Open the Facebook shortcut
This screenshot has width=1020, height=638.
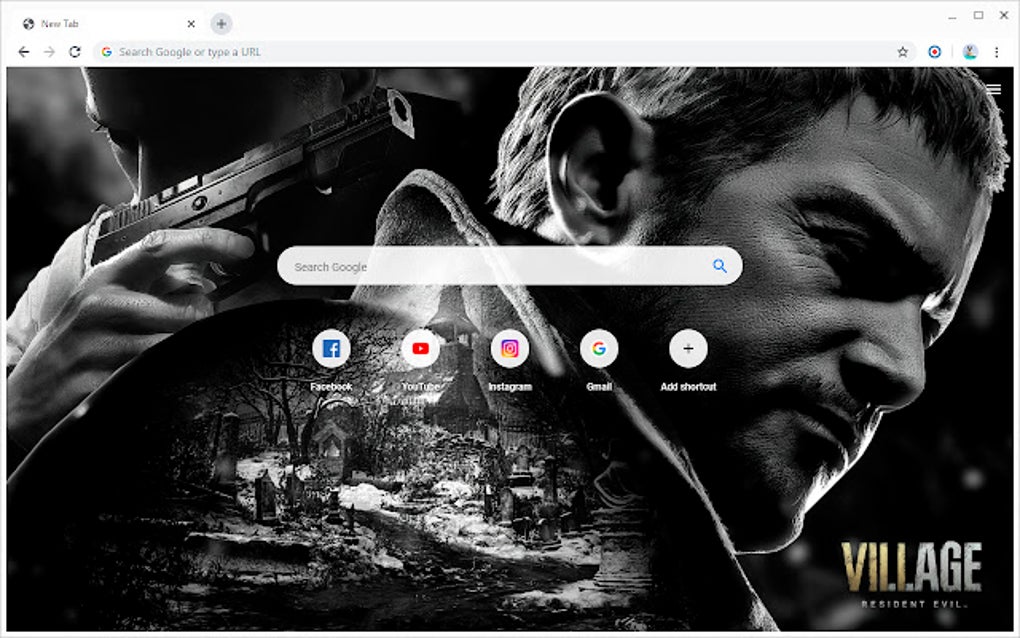(331, 349)
